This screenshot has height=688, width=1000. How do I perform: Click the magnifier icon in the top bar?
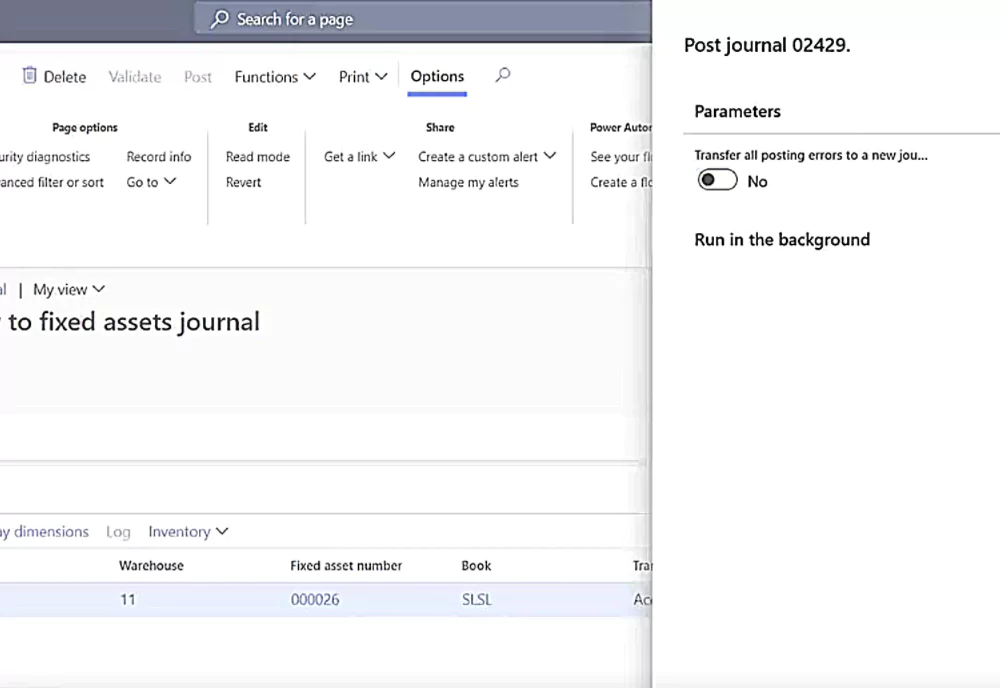(218, 19)
